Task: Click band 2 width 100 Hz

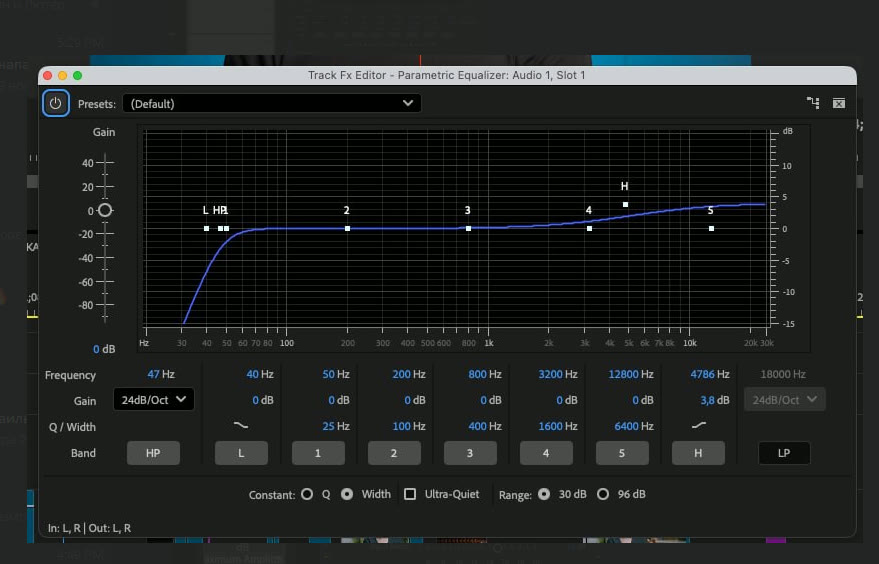Action: pos(409,426)
